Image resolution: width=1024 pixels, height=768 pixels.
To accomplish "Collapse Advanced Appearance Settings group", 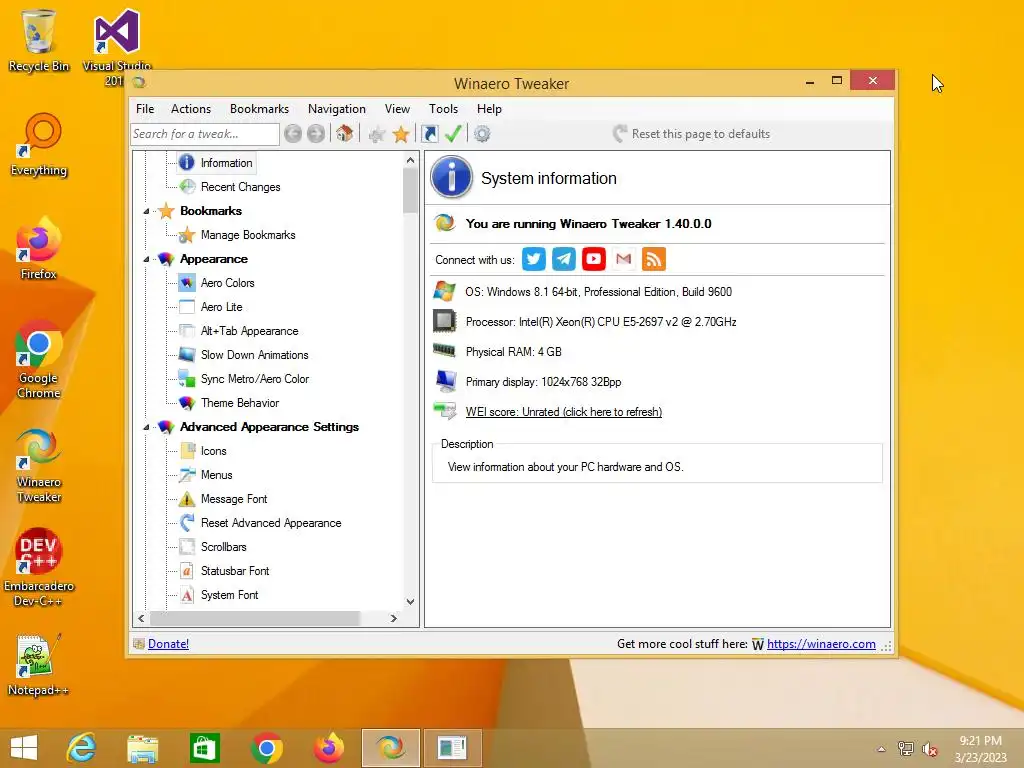I will (146, 427).
